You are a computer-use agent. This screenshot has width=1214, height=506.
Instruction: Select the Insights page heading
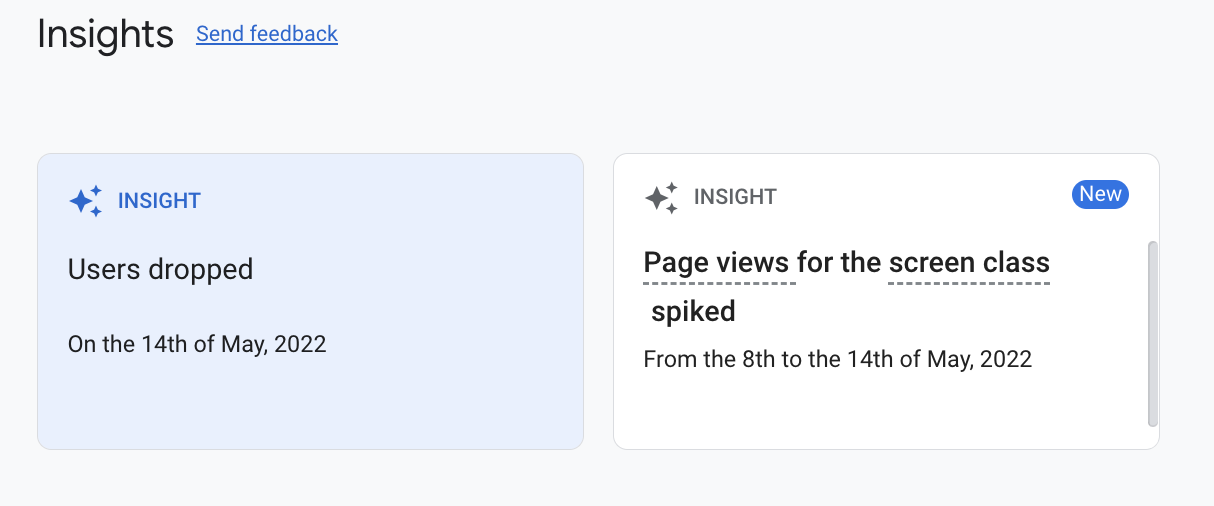[105, 34]
